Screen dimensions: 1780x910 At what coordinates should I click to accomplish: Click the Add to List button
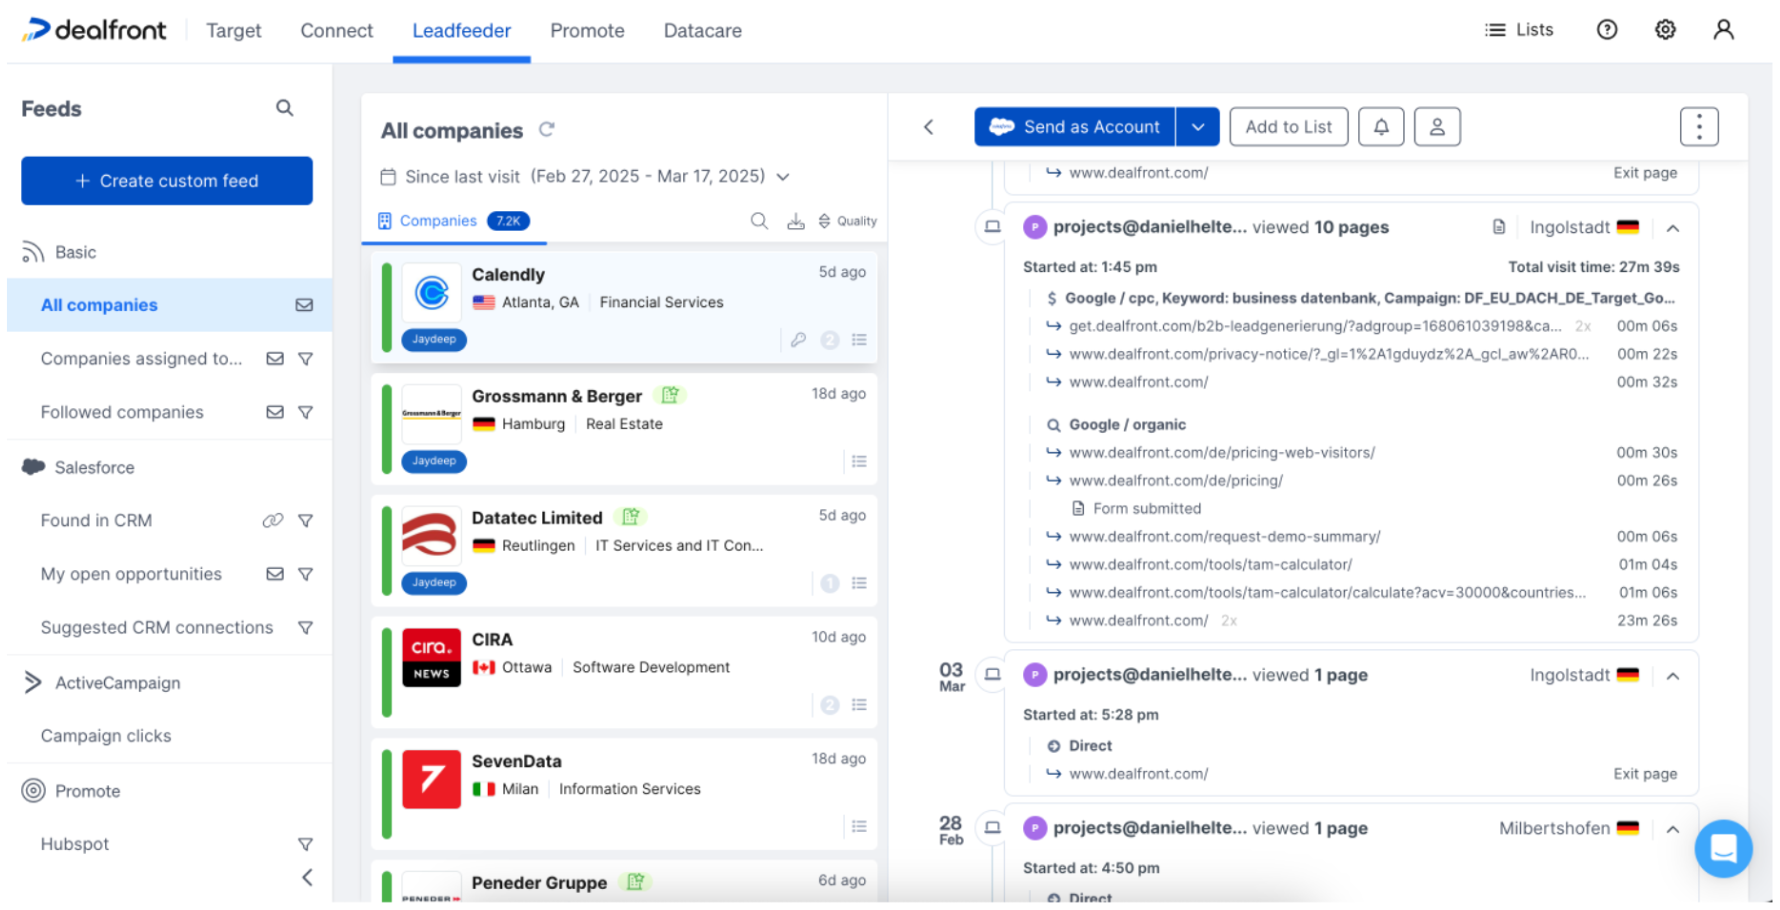1289,127
